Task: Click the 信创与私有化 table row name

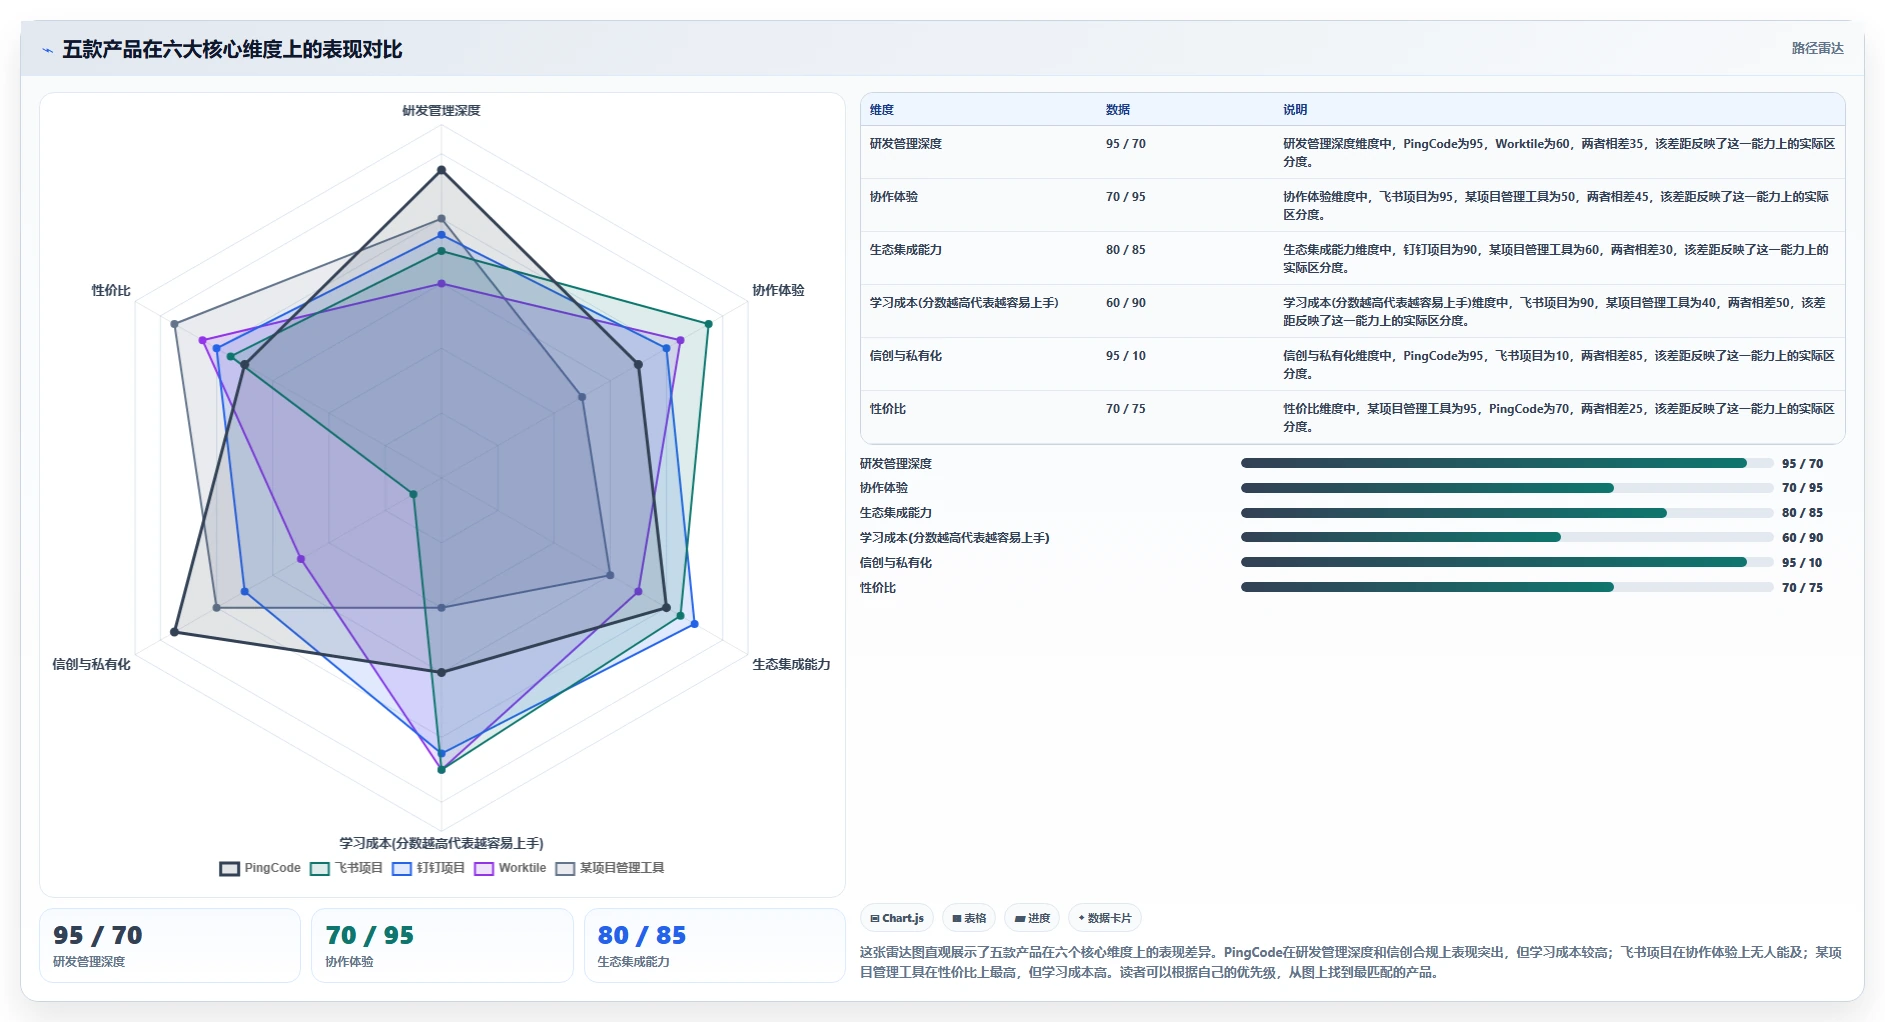Action: pyautogui.click(x=906, y=356)
